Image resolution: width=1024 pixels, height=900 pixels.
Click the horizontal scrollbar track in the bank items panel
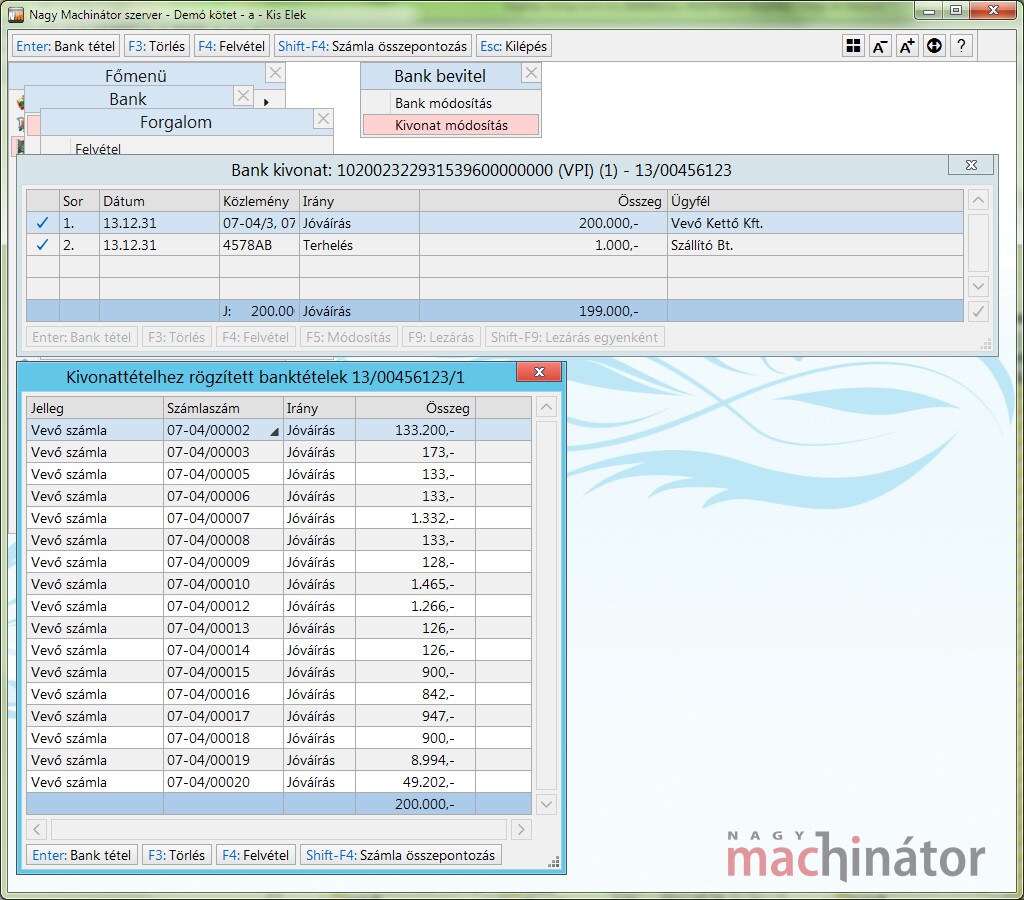point(279,829)
